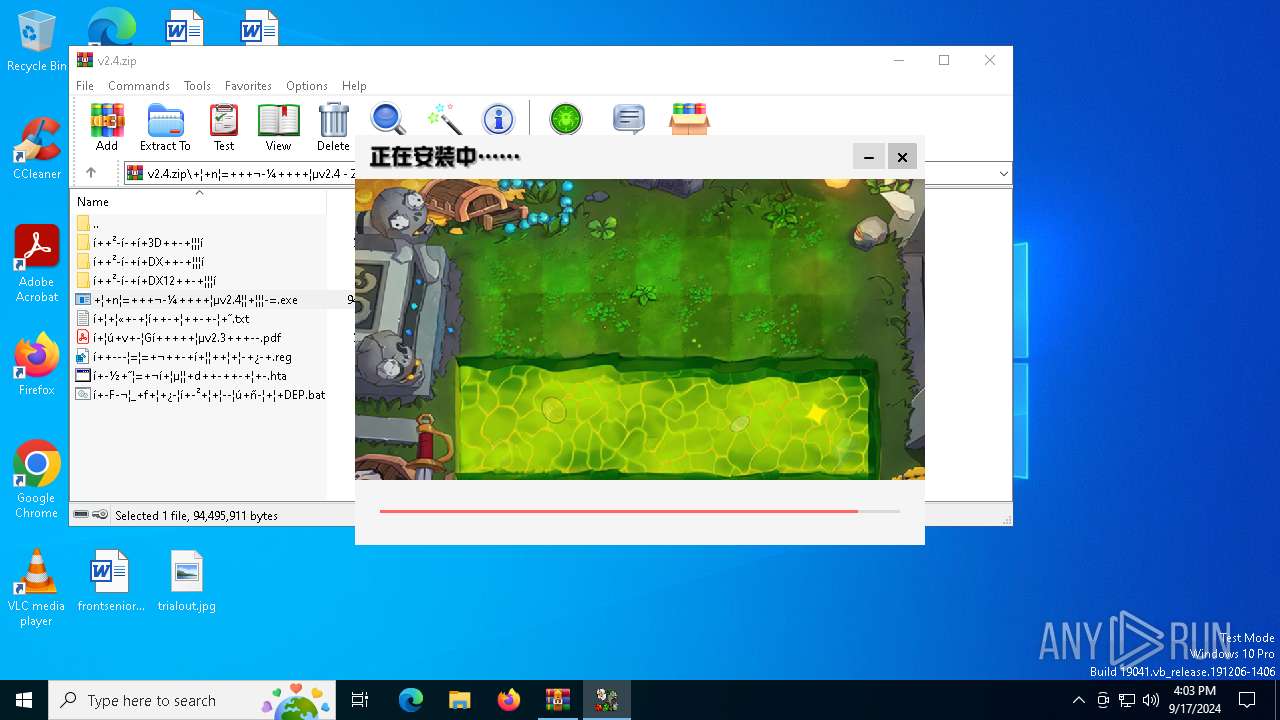Click Microsoft Edge taskbar icon
The height and width of the screenshot is (720, 1280).
point(411,700)
